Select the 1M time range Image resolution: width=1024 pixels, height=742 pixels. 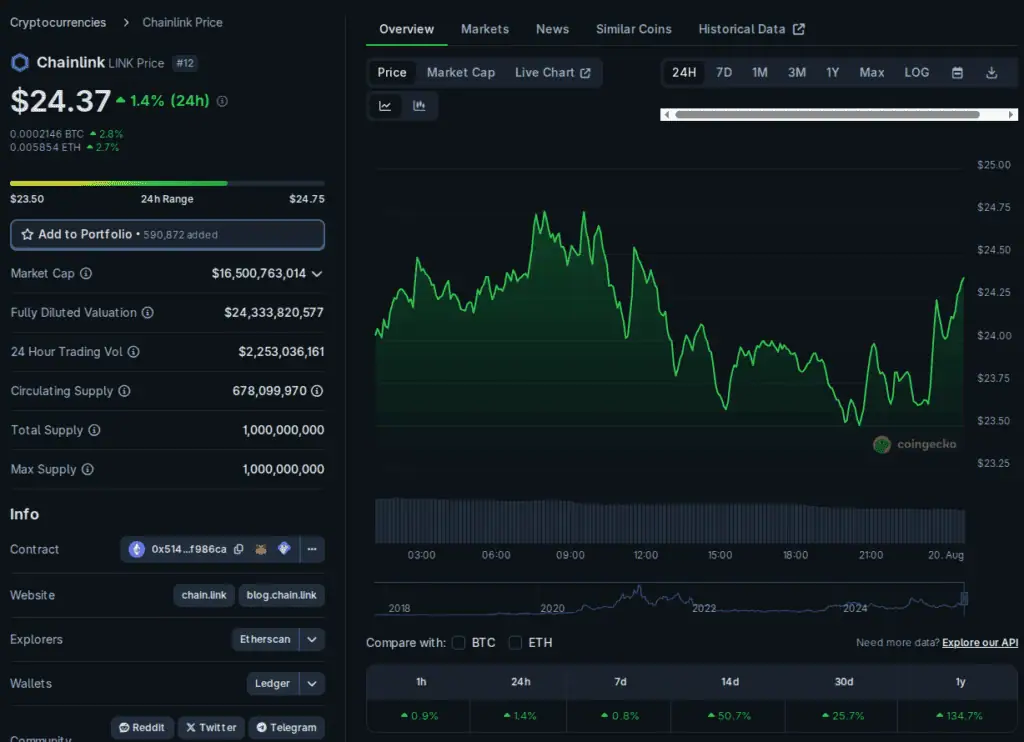coord(760,73)
